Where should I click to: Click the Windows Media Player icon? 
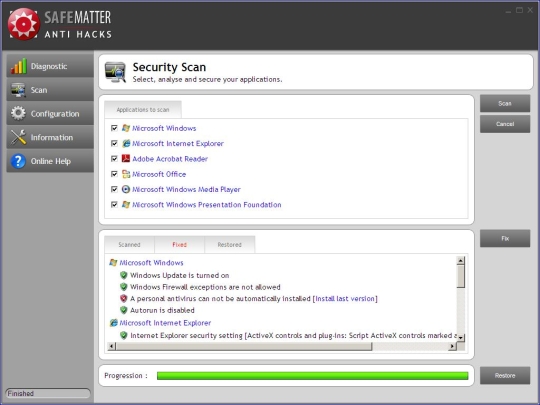(126, 189)
